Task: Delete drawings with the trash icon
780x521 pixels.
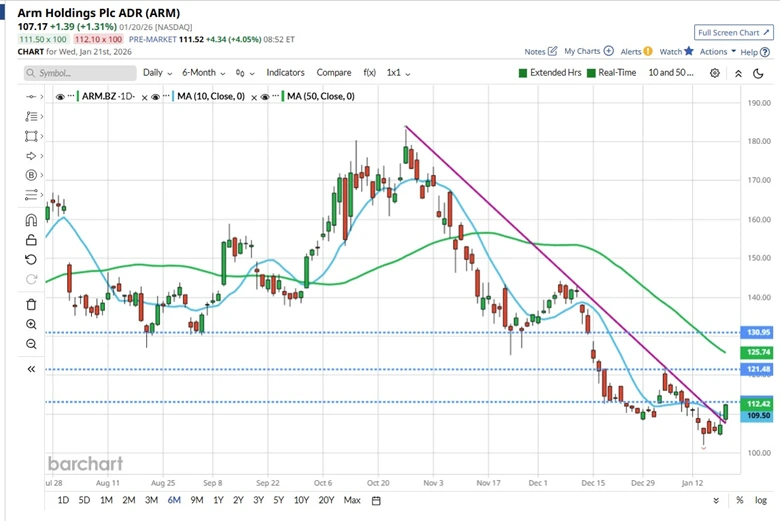Action: click(x=31, y=305)
